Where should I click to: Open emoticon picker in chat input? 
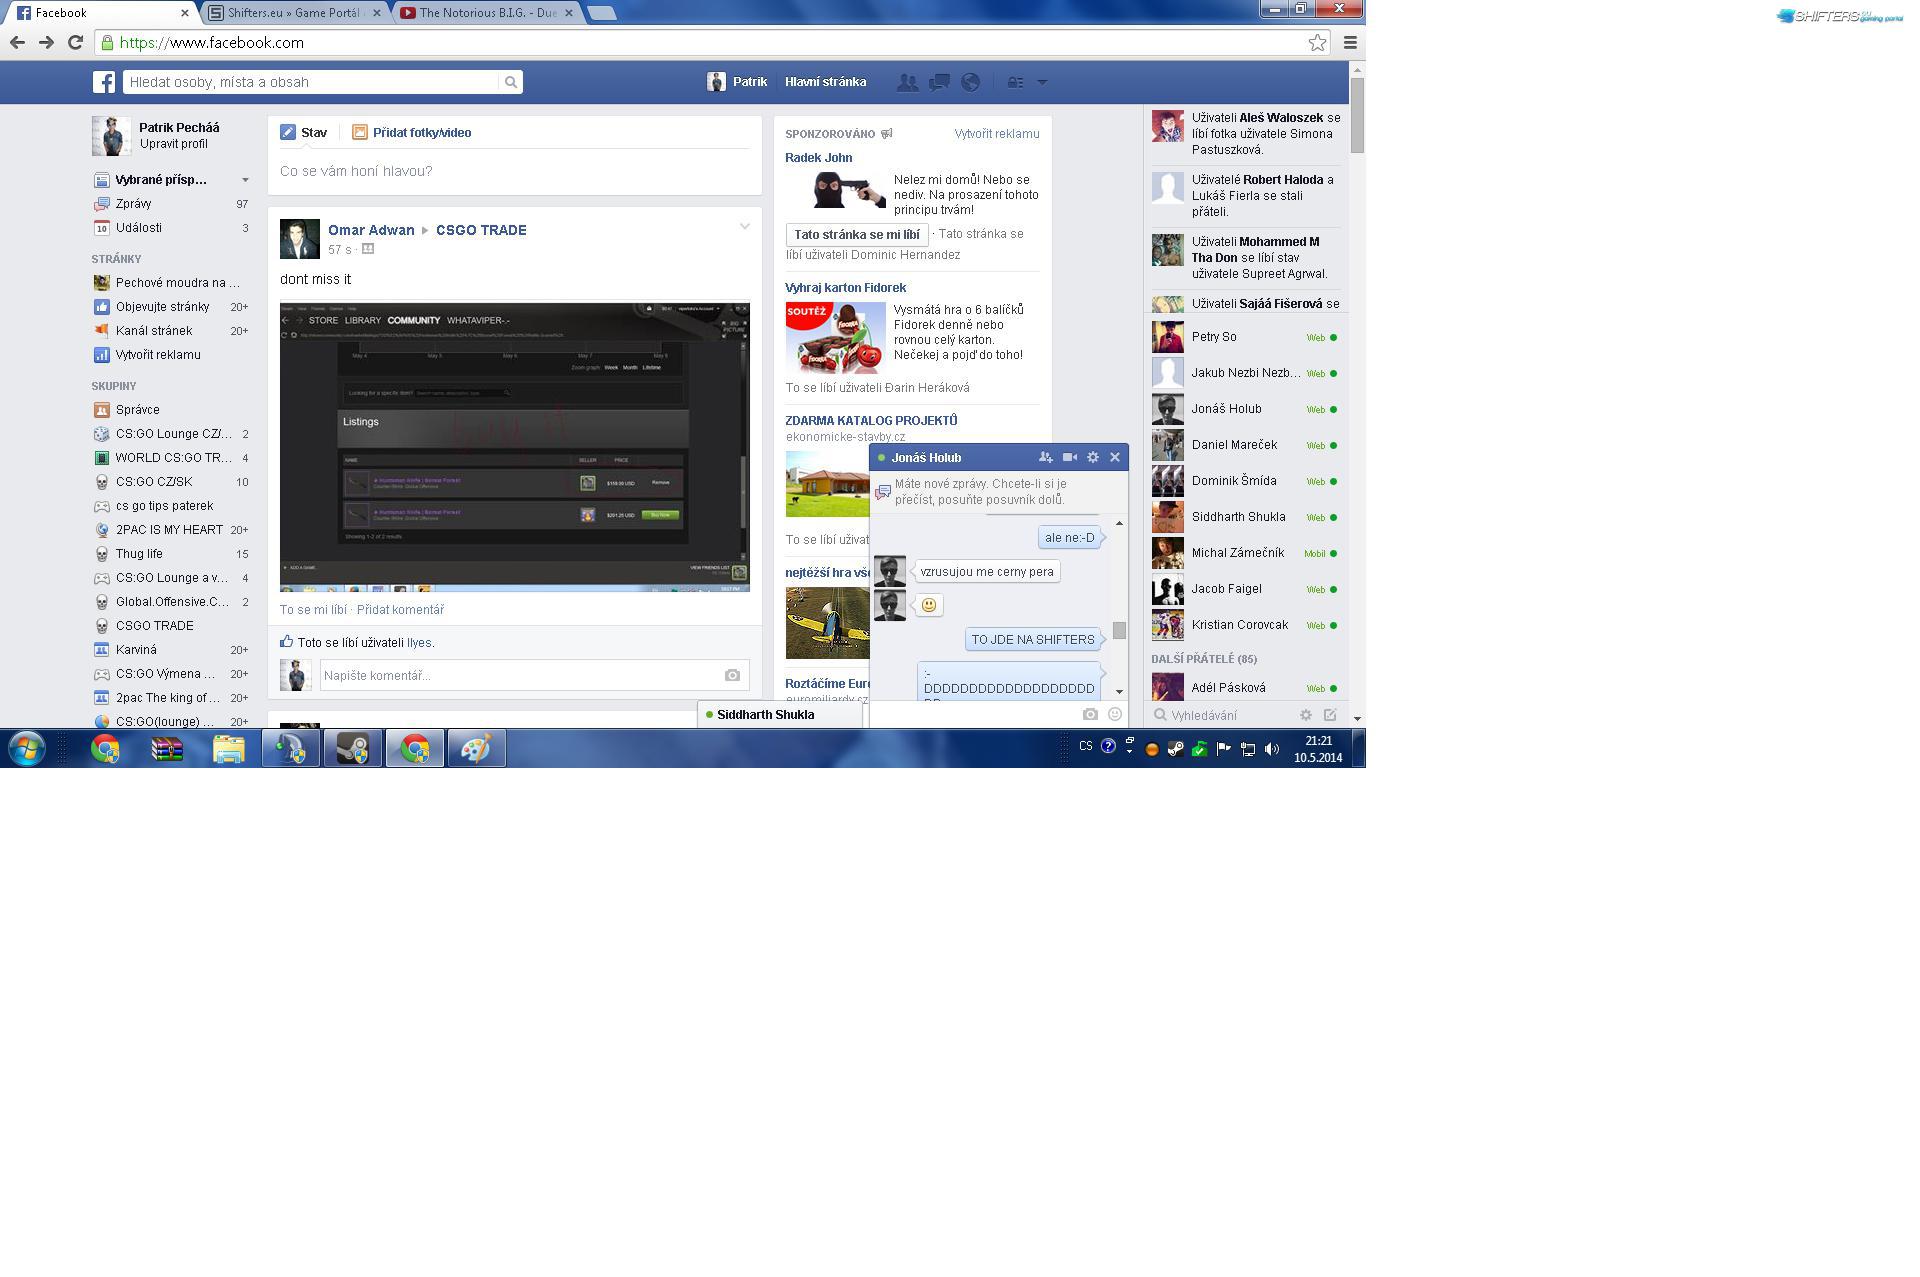pyautogui.click(x=1115, y=714)
